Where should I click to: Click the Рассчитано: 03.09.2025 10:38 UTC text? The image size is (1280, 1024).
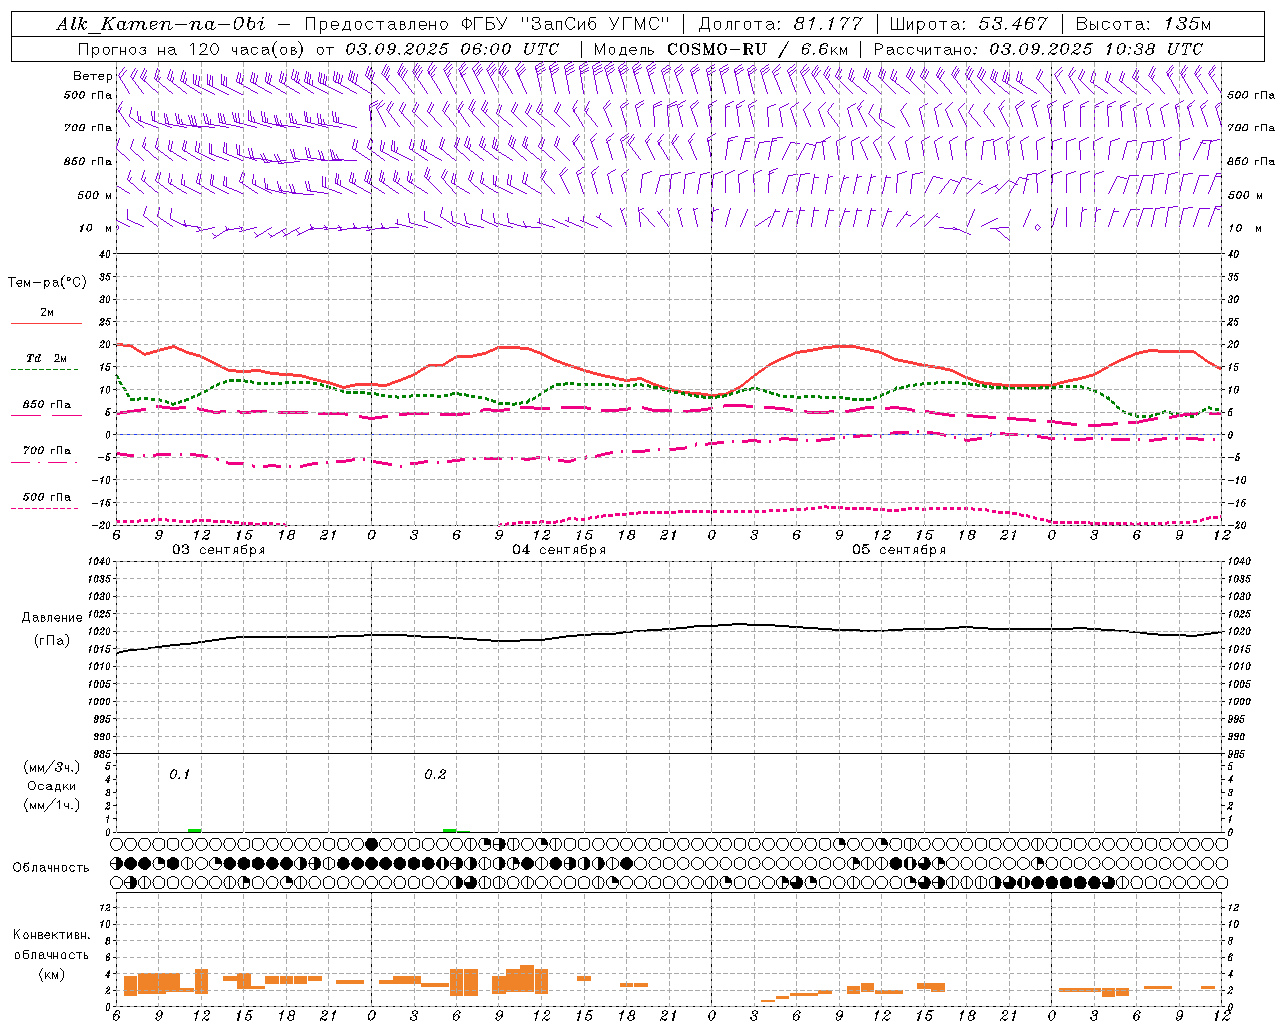click(1038, 49)
